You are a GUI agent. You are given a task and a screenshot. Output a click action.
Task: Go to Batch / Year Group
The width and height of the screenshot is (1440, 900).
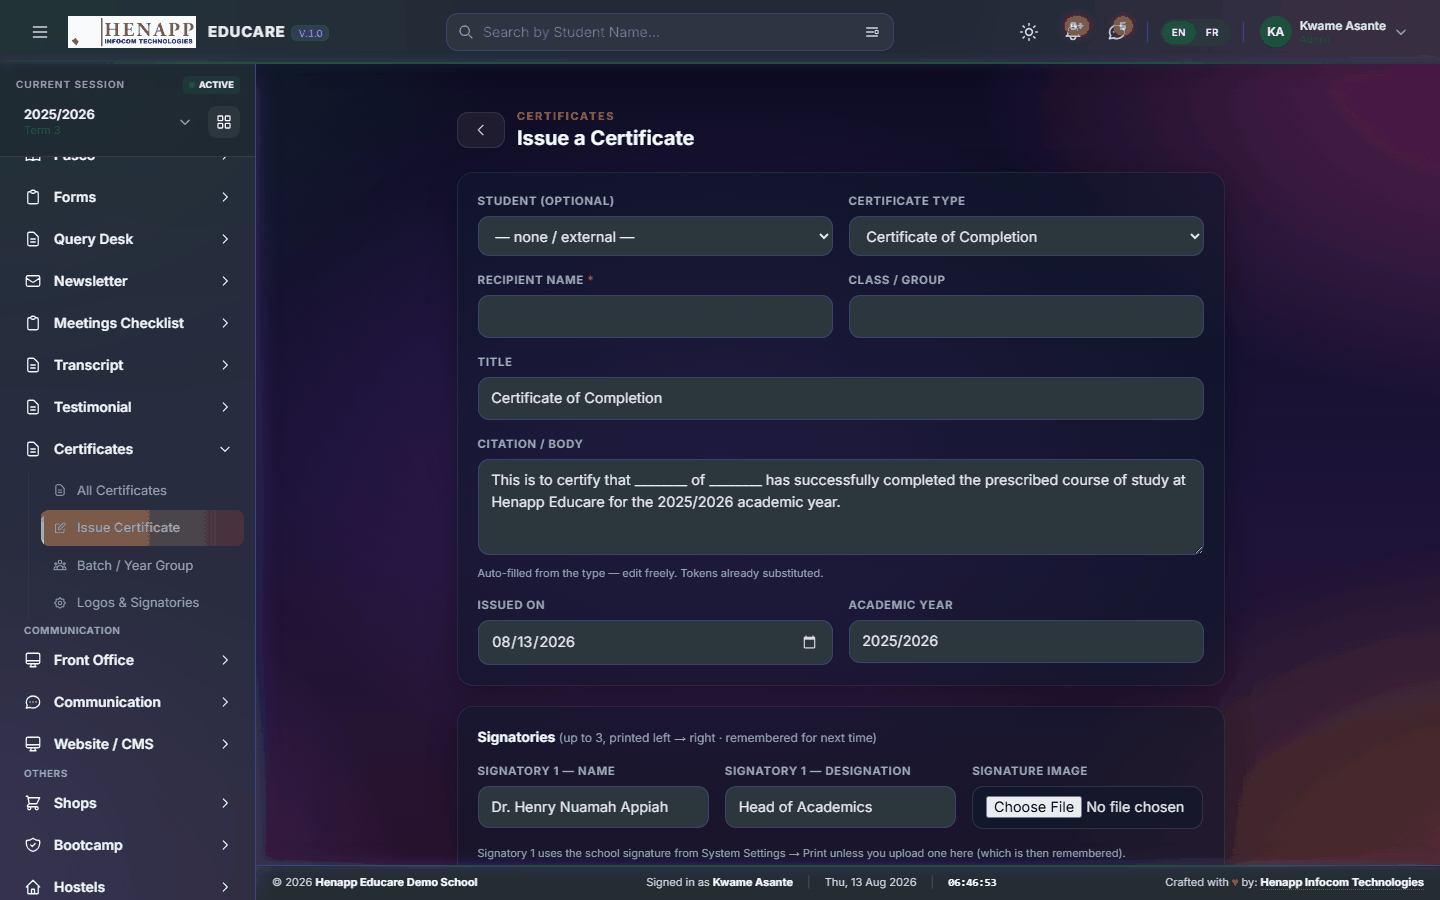tap(142, 565)
